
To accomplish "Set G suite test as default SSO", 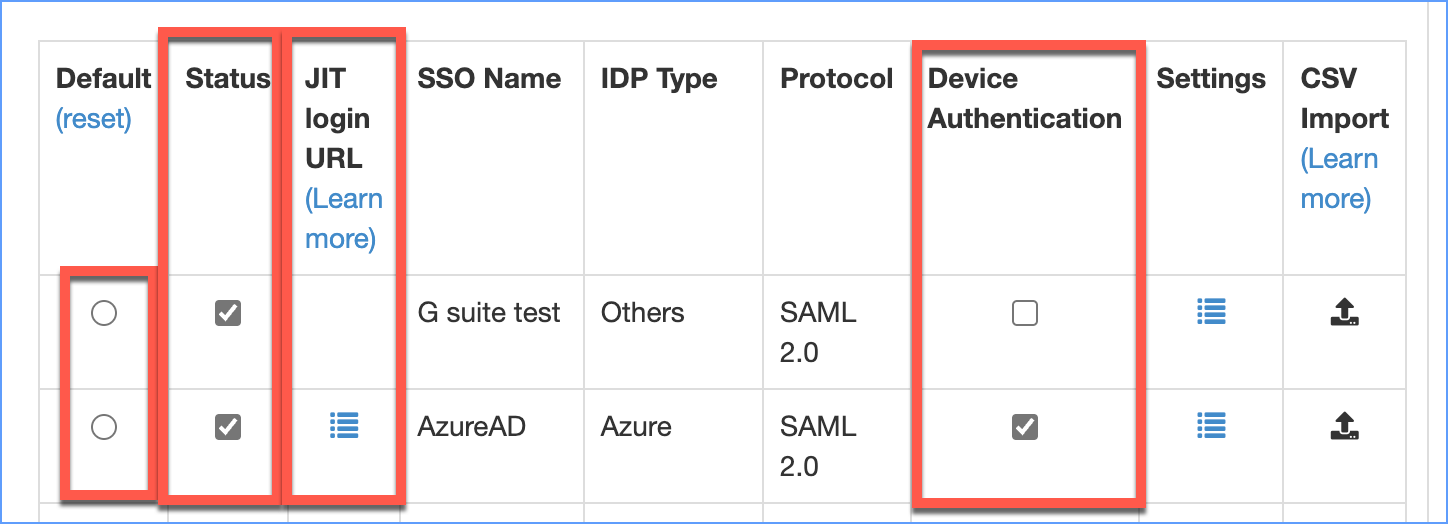I will click(x=104, y=314).
